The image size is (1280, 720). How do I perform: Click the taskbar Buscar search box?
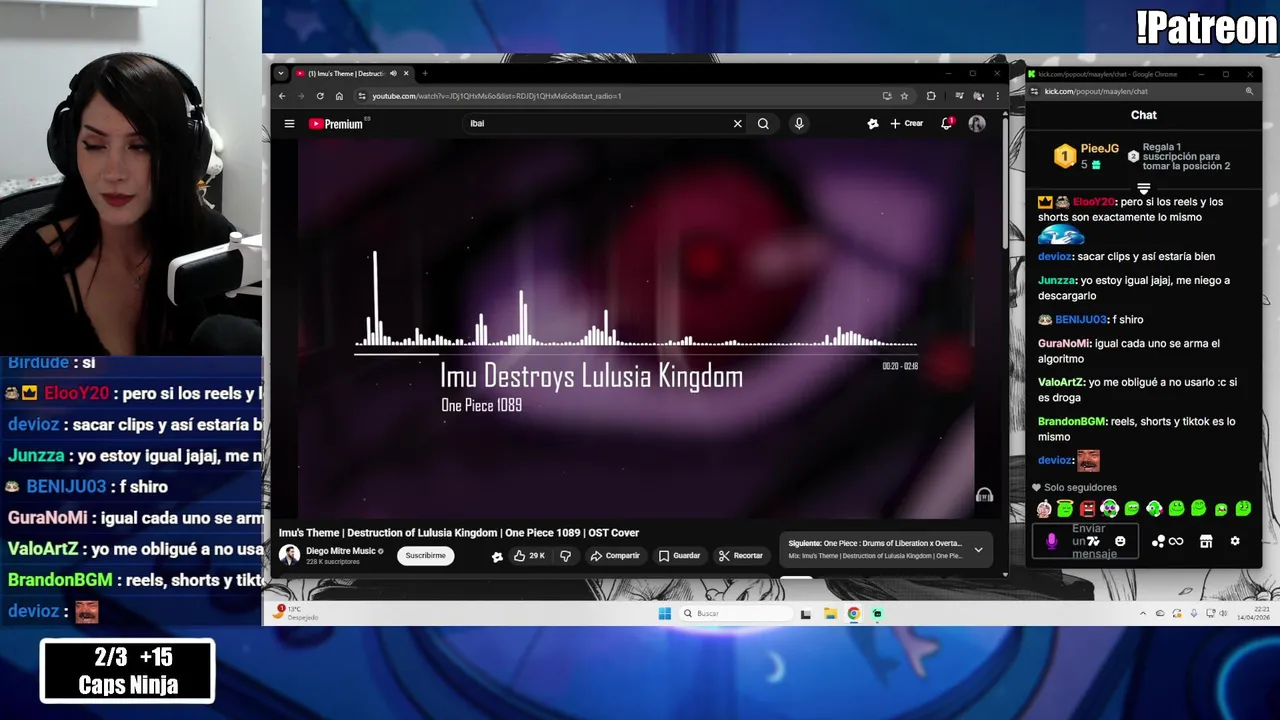[737, 613]
